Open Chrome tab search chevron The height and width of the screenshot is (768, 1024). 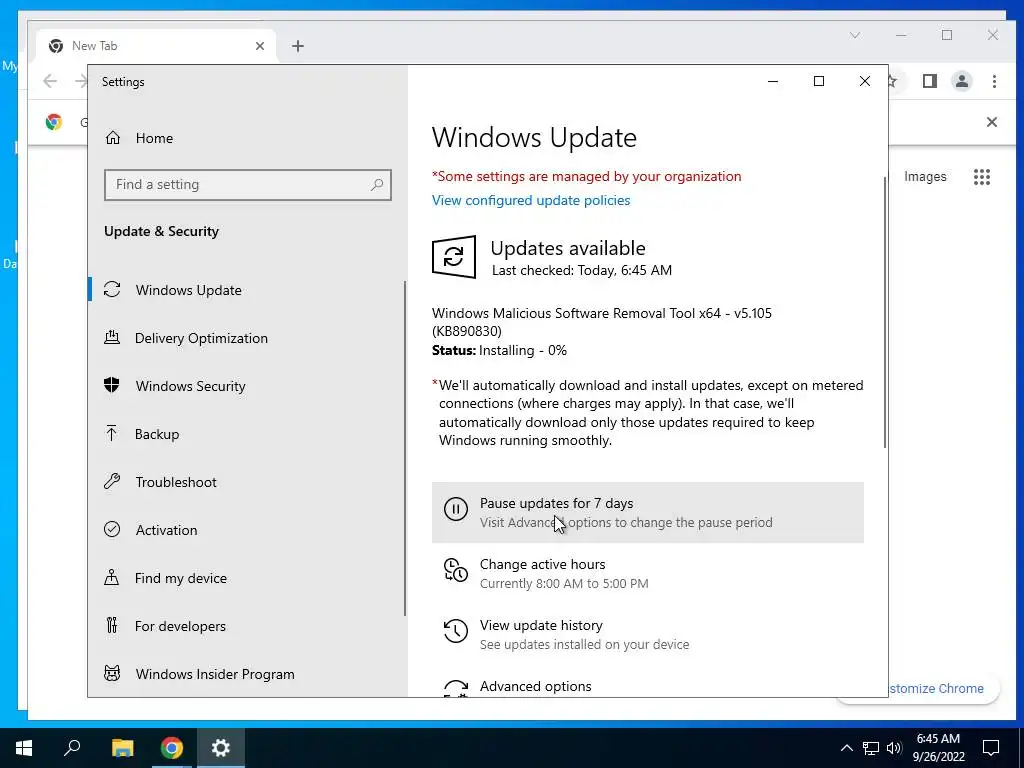pos(855,35)
